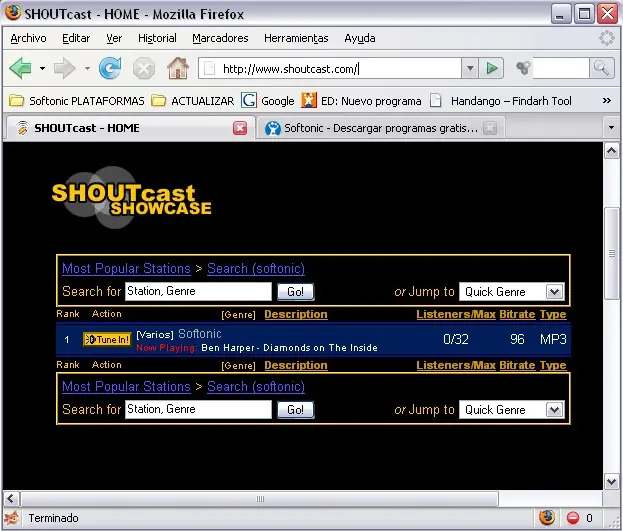Click the horizontal scrollbar thumb
This screenshot has height=531, width=623.
pos(260,499)
